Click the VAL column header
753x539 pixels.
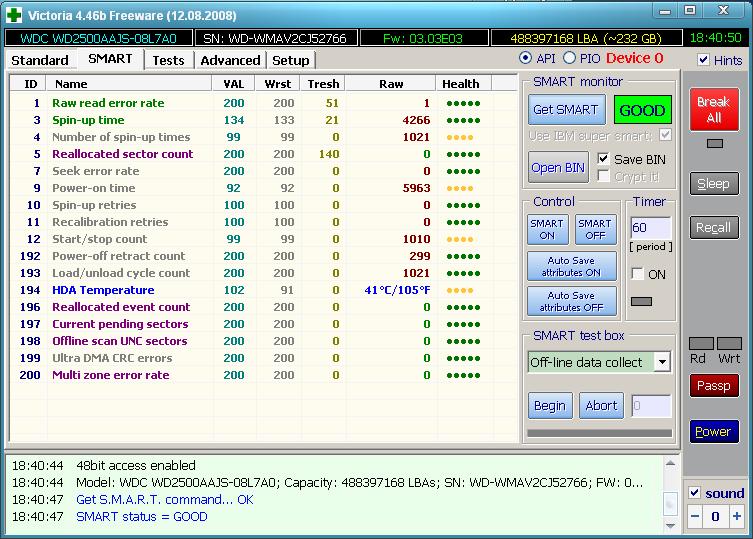pos(233,84)
